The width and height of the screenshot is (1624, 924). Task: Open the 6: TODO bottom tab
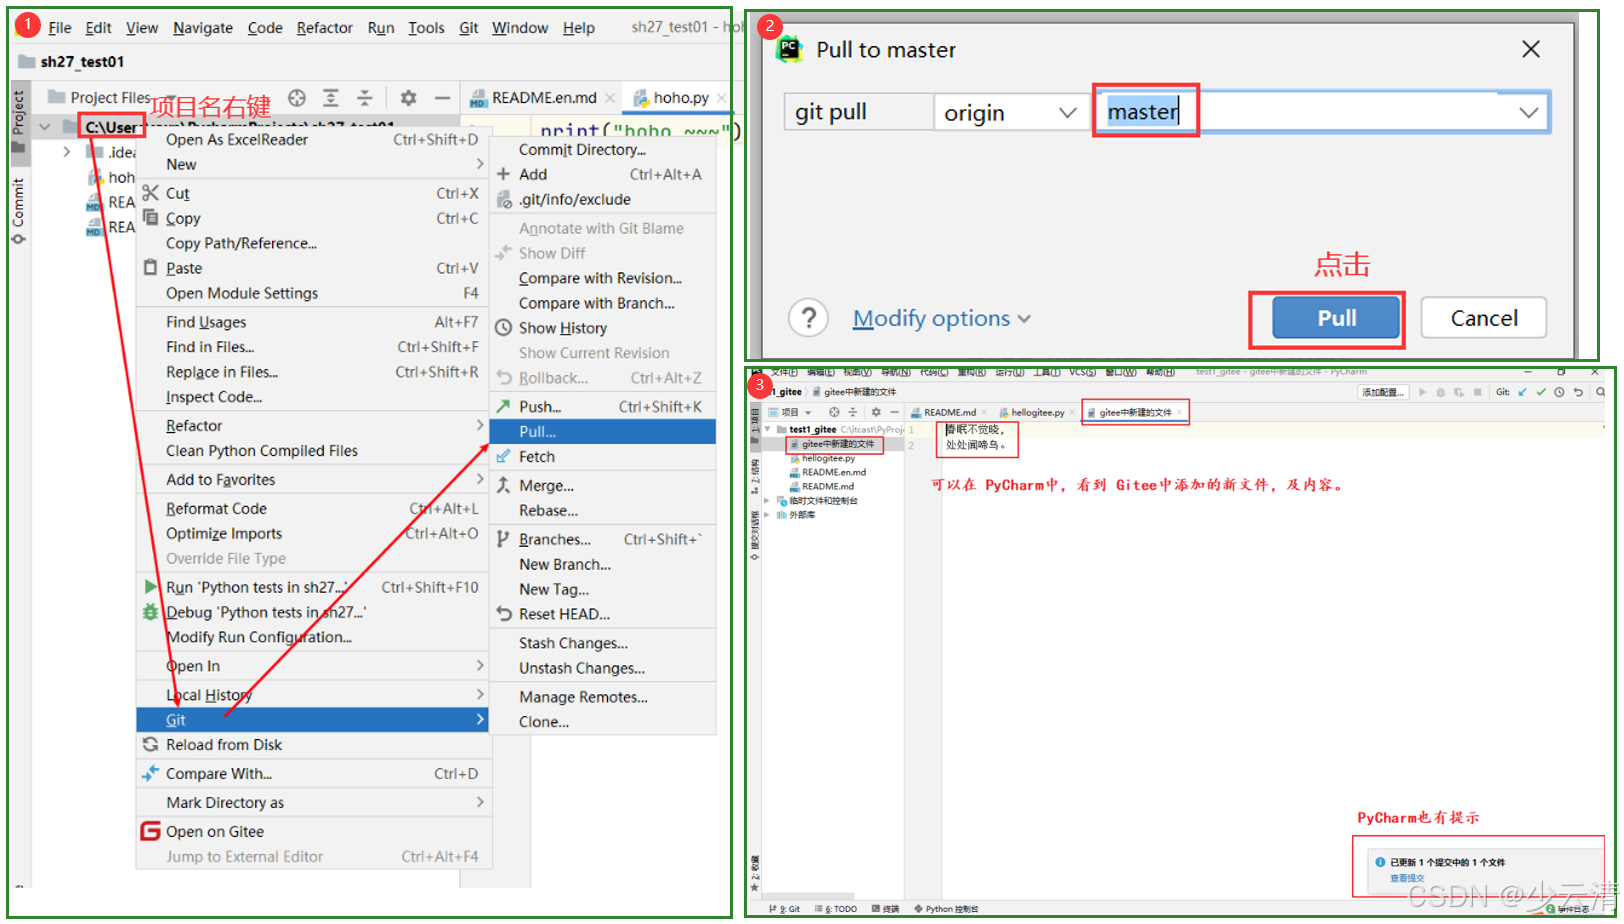(x=836, y=909)
